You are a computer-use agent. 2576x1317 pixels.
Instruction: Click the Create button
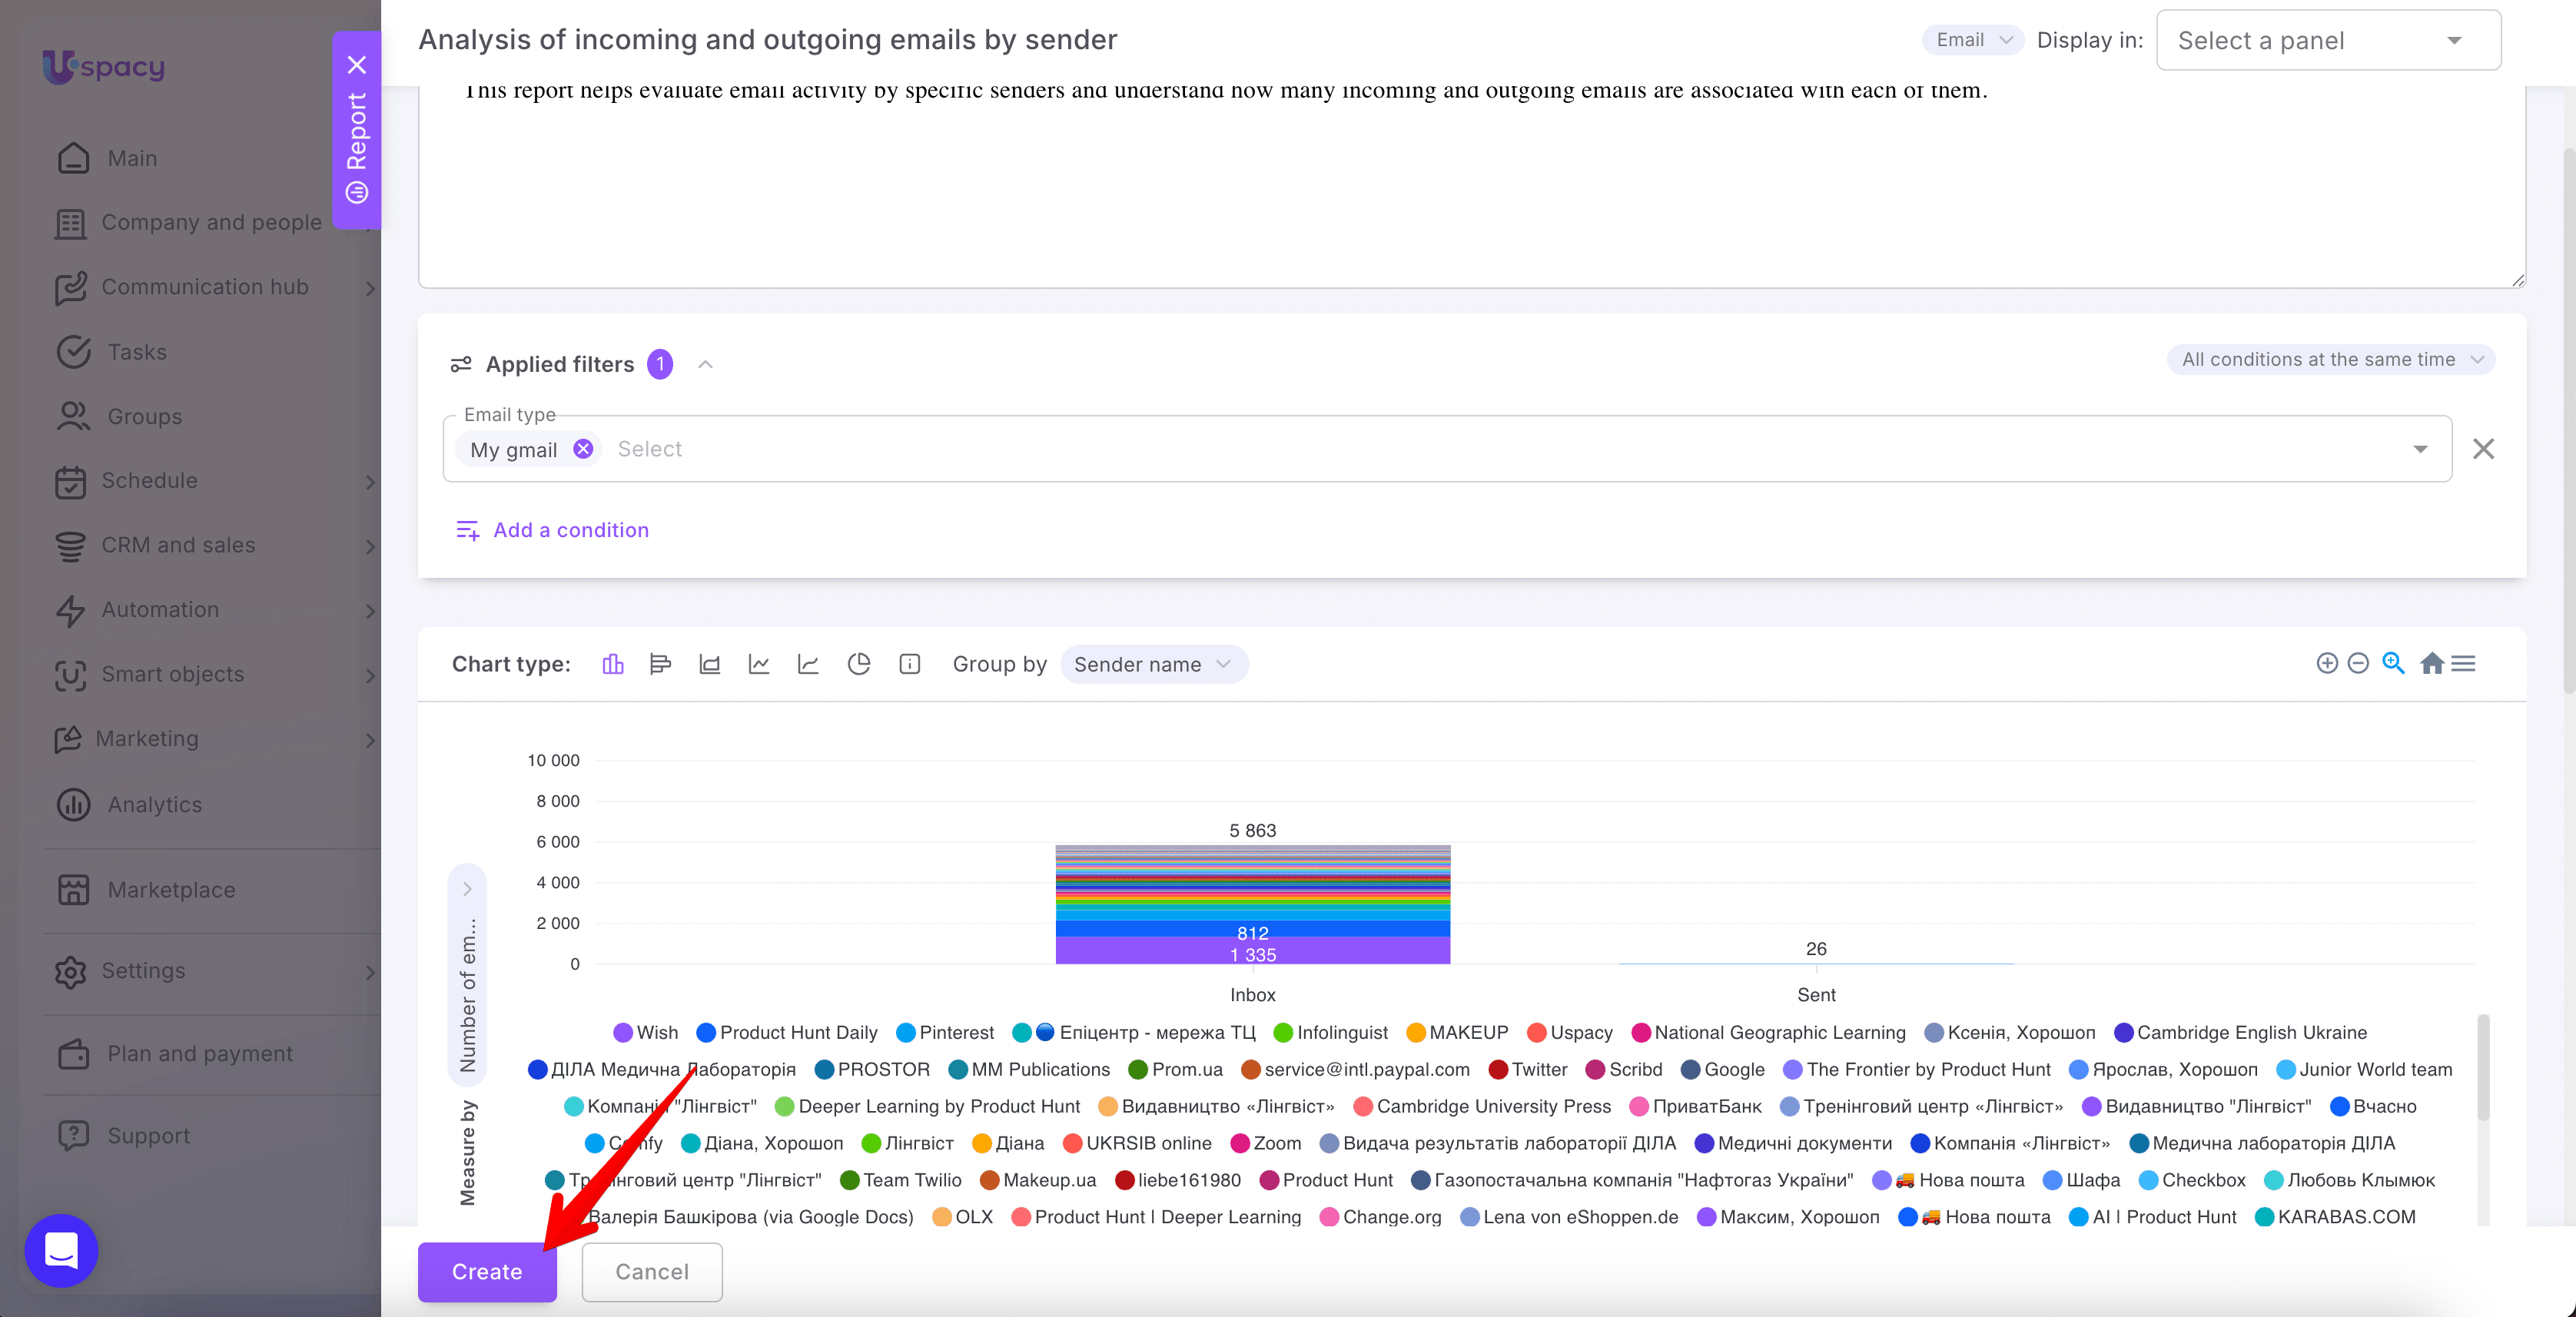tap(487, 1271)
